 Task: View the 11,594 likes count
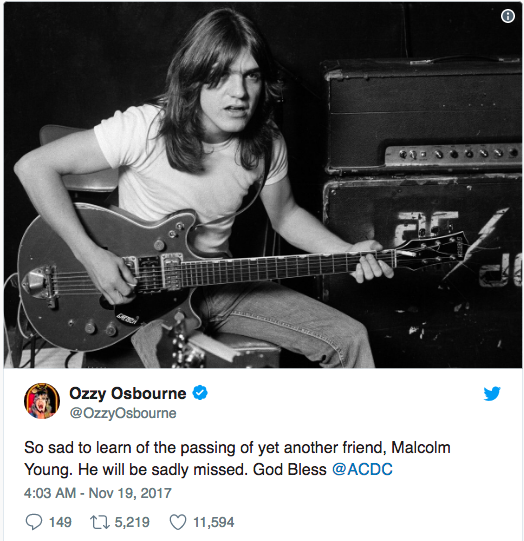(x=214, y=522)
